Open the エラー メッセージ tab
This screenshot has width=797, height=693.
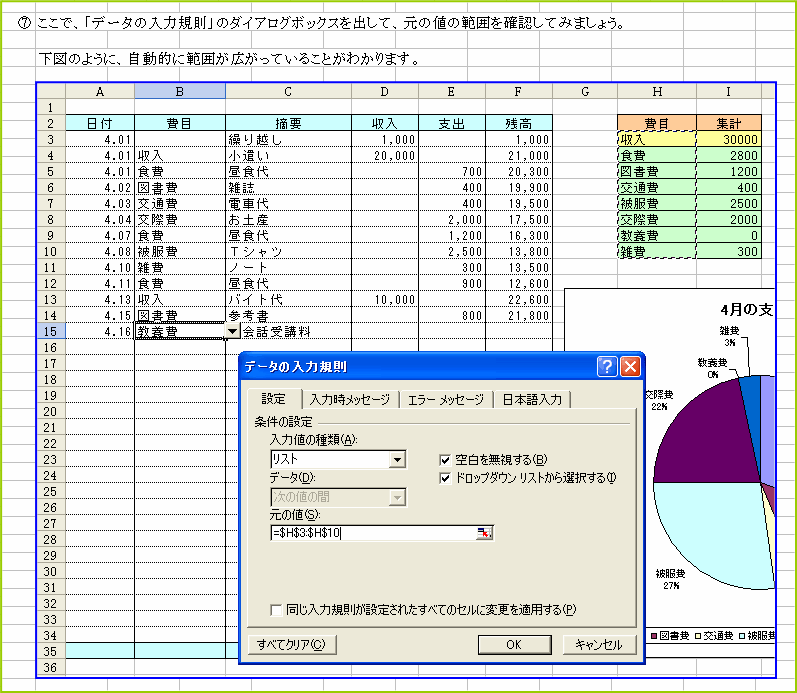[x=446, y=400]
